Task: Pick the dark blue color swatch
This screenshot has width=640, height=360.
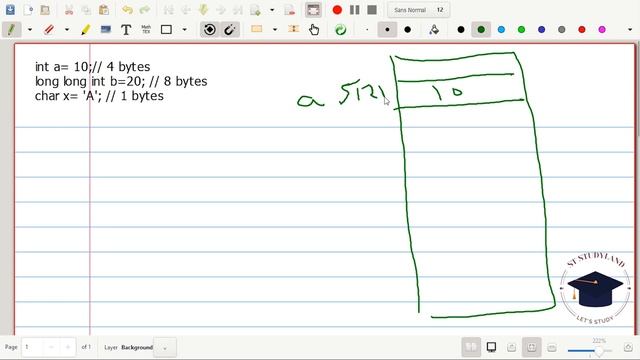Action: coord(542,29)
